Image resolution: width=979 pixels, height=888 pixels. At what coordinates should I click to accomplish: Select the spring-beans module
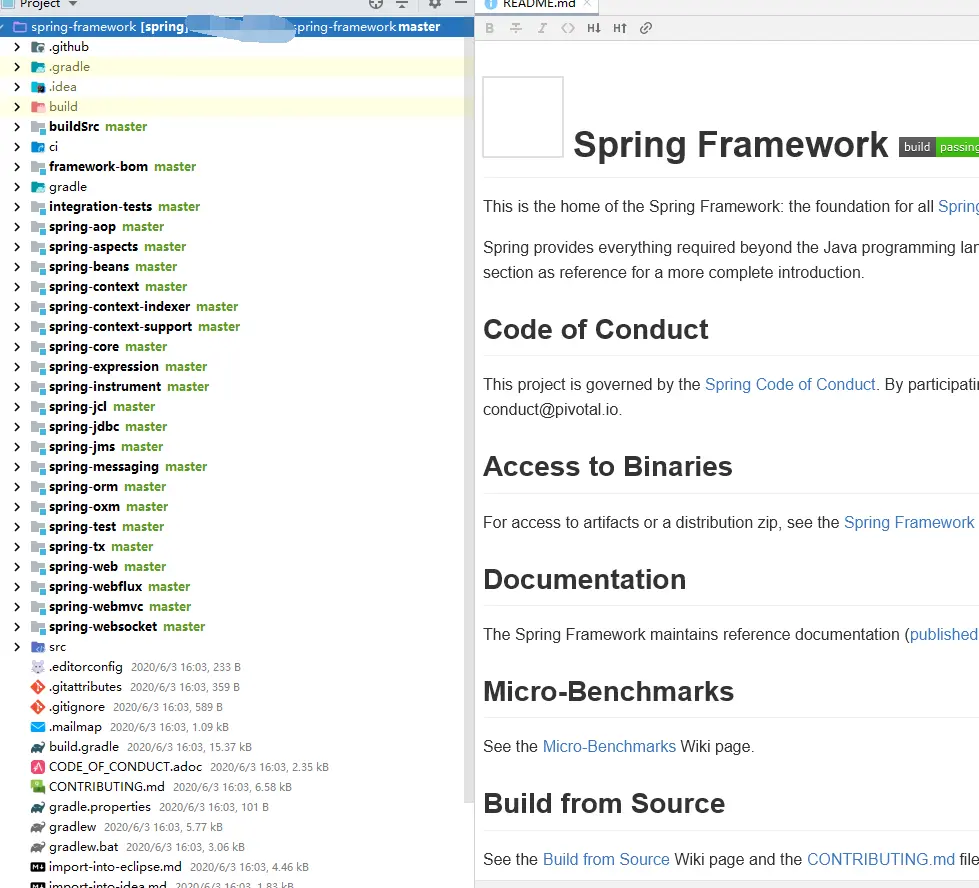[89, 267]
